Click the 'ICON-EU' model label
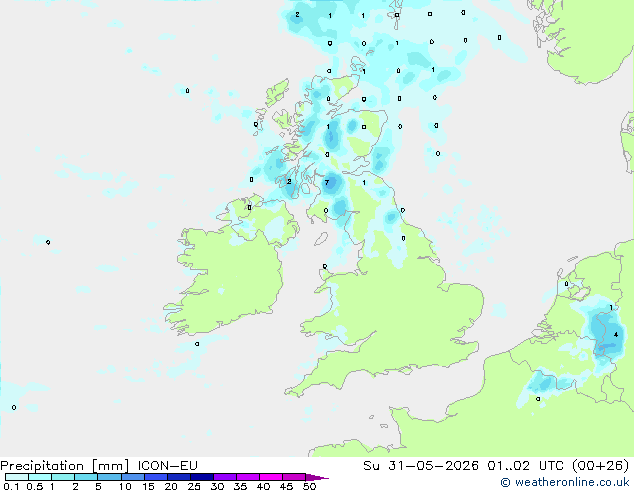634x490 pixels. pos(168,466)
